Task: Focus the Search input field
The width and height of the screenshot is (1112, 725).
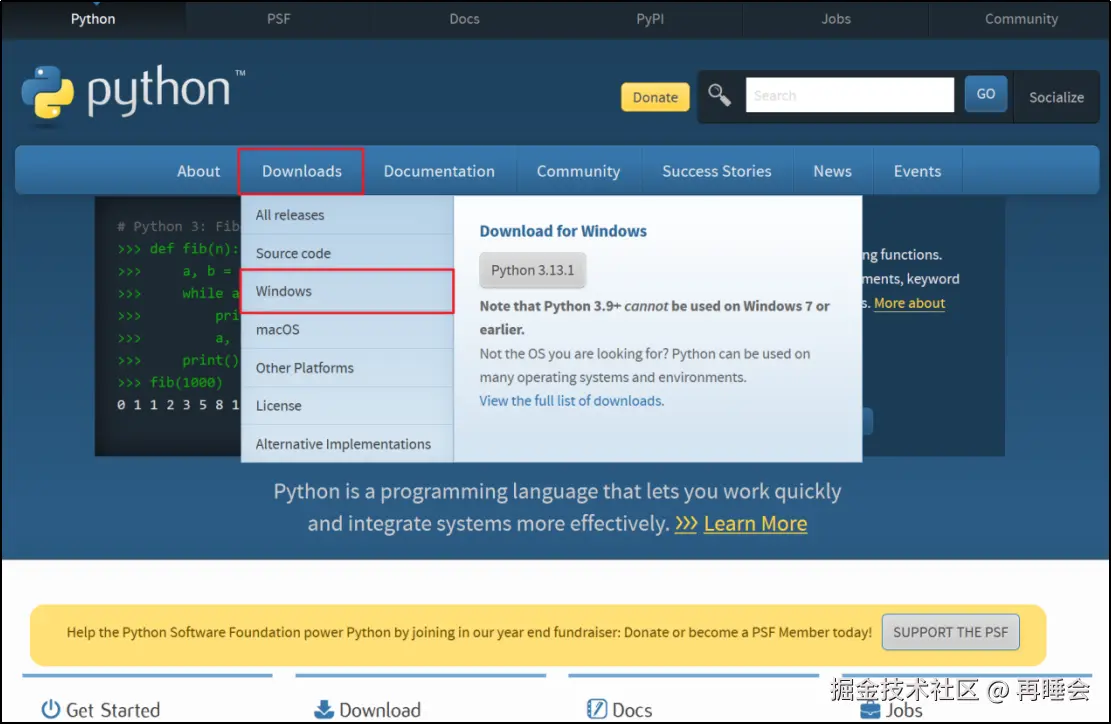Action: (x=850, y=95)
